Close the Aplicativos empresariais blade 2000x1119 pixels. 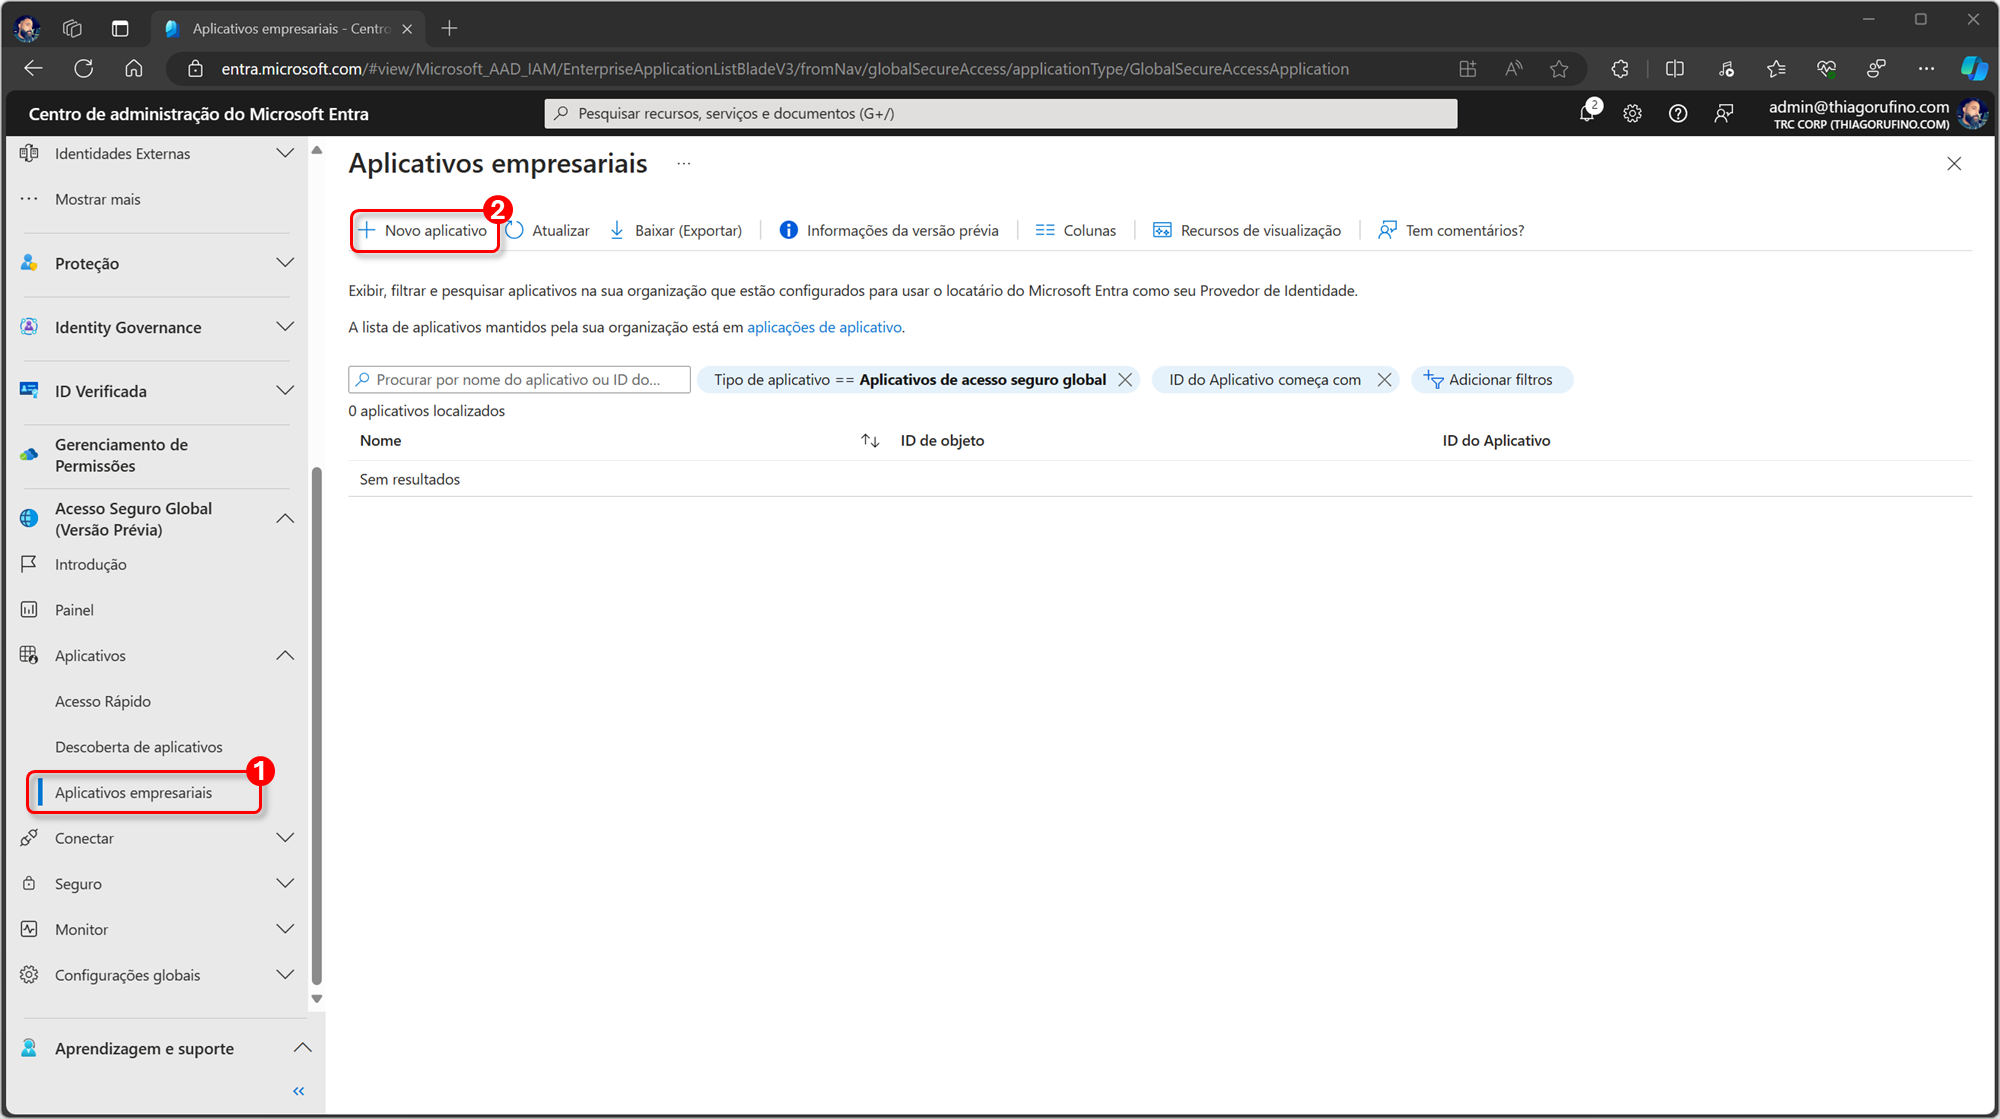click(1954, 163)
